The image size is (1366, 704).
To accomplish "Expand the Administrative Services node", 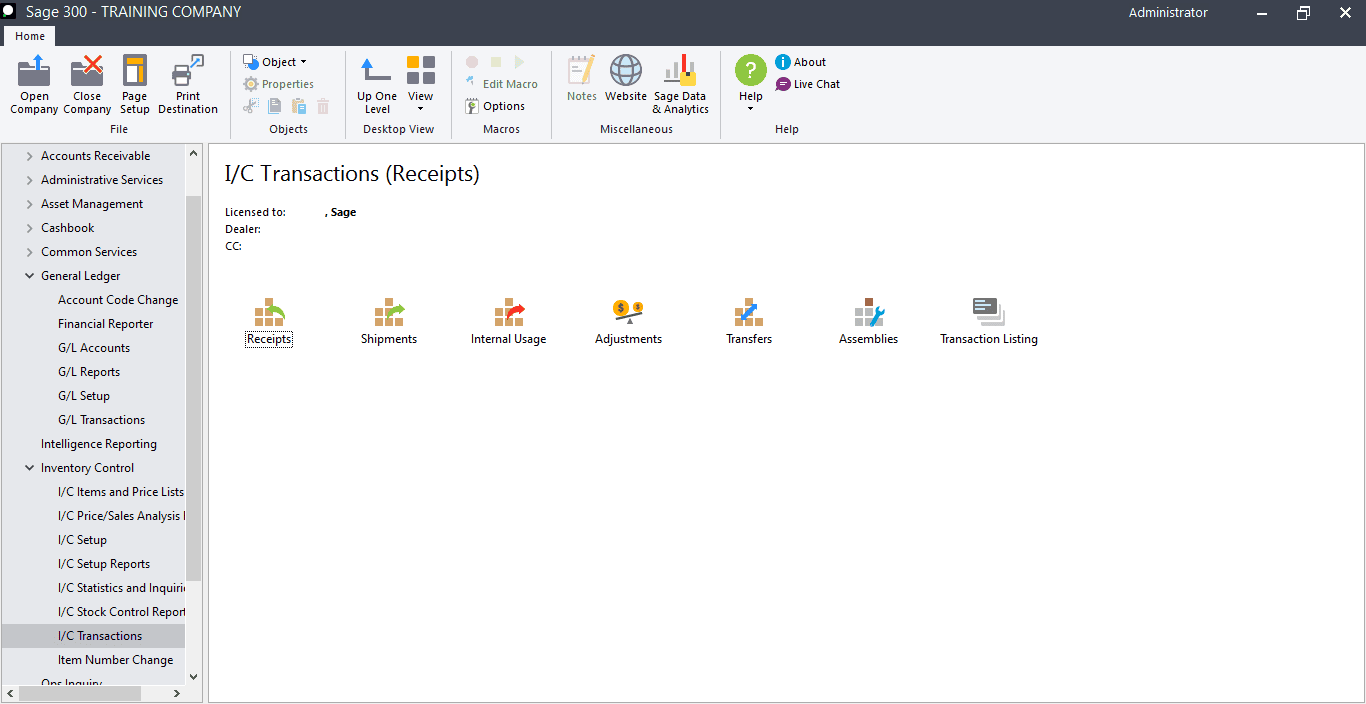I will (x=30, y=180).
